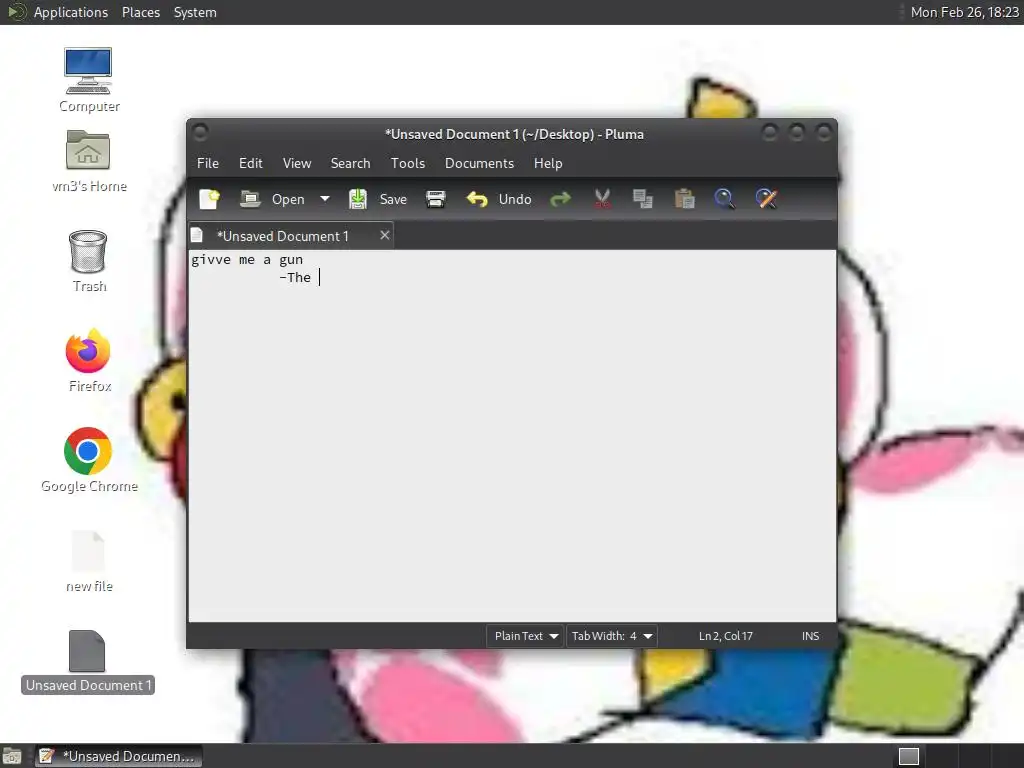Click inside the text editing area
This screenshot has height=768, width=1024.
pos(512,436)
